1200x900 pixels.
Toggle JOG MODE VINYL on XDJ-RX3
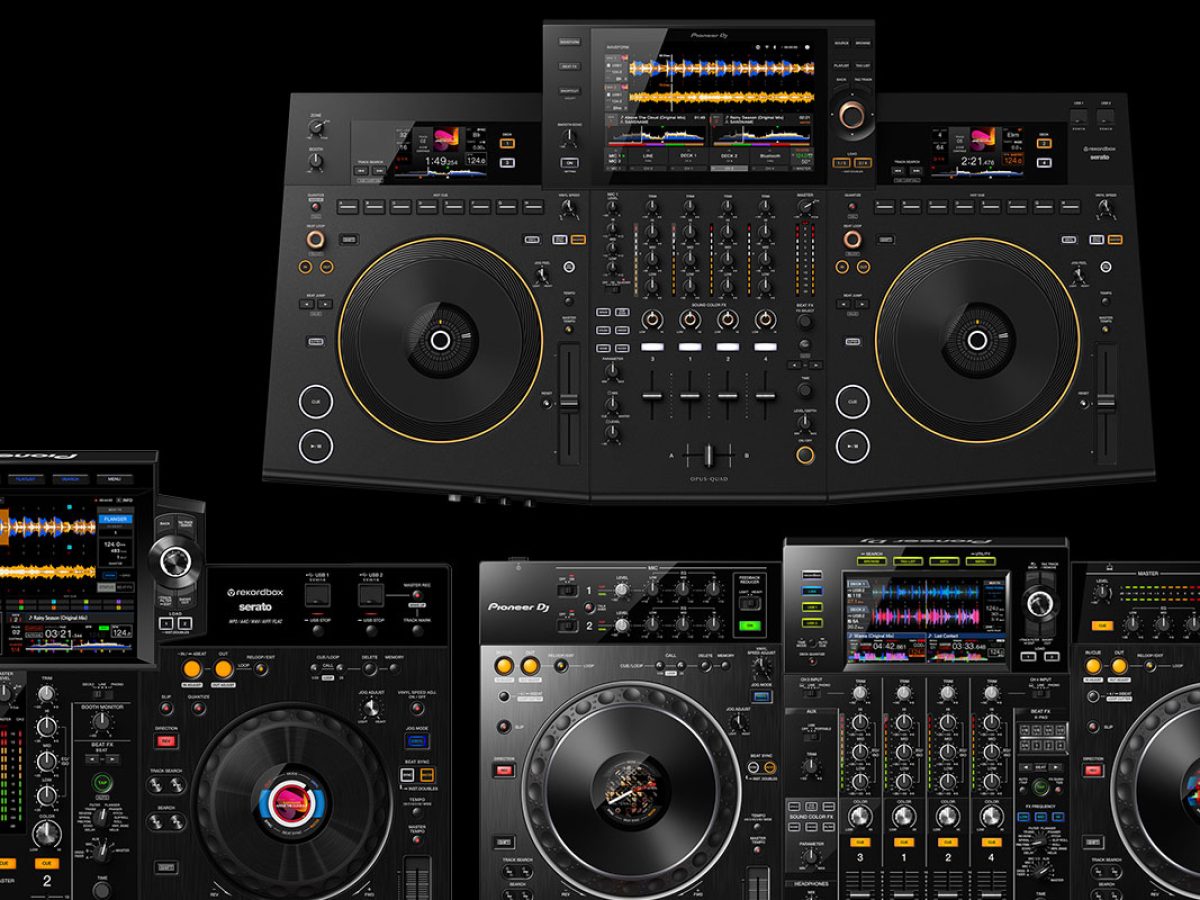(x=415, y=741)
